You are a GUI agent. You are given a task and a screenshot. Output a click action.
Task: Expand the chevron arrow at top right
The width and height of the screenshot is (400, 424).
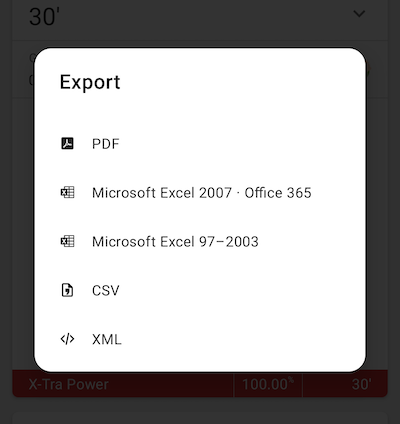pyautogui.click(x=359, y=14)
